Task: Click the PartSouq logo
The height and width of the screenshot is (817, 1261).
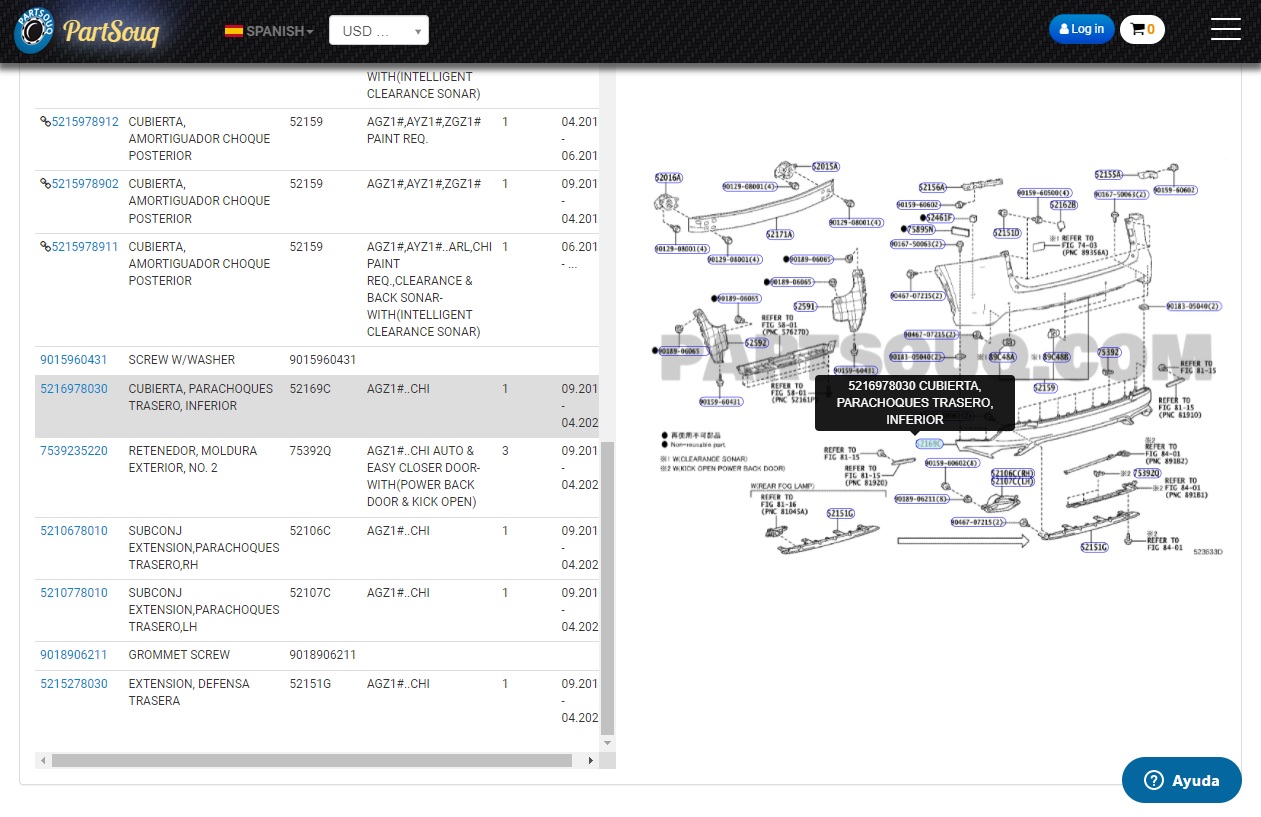Action: [86, 31]
